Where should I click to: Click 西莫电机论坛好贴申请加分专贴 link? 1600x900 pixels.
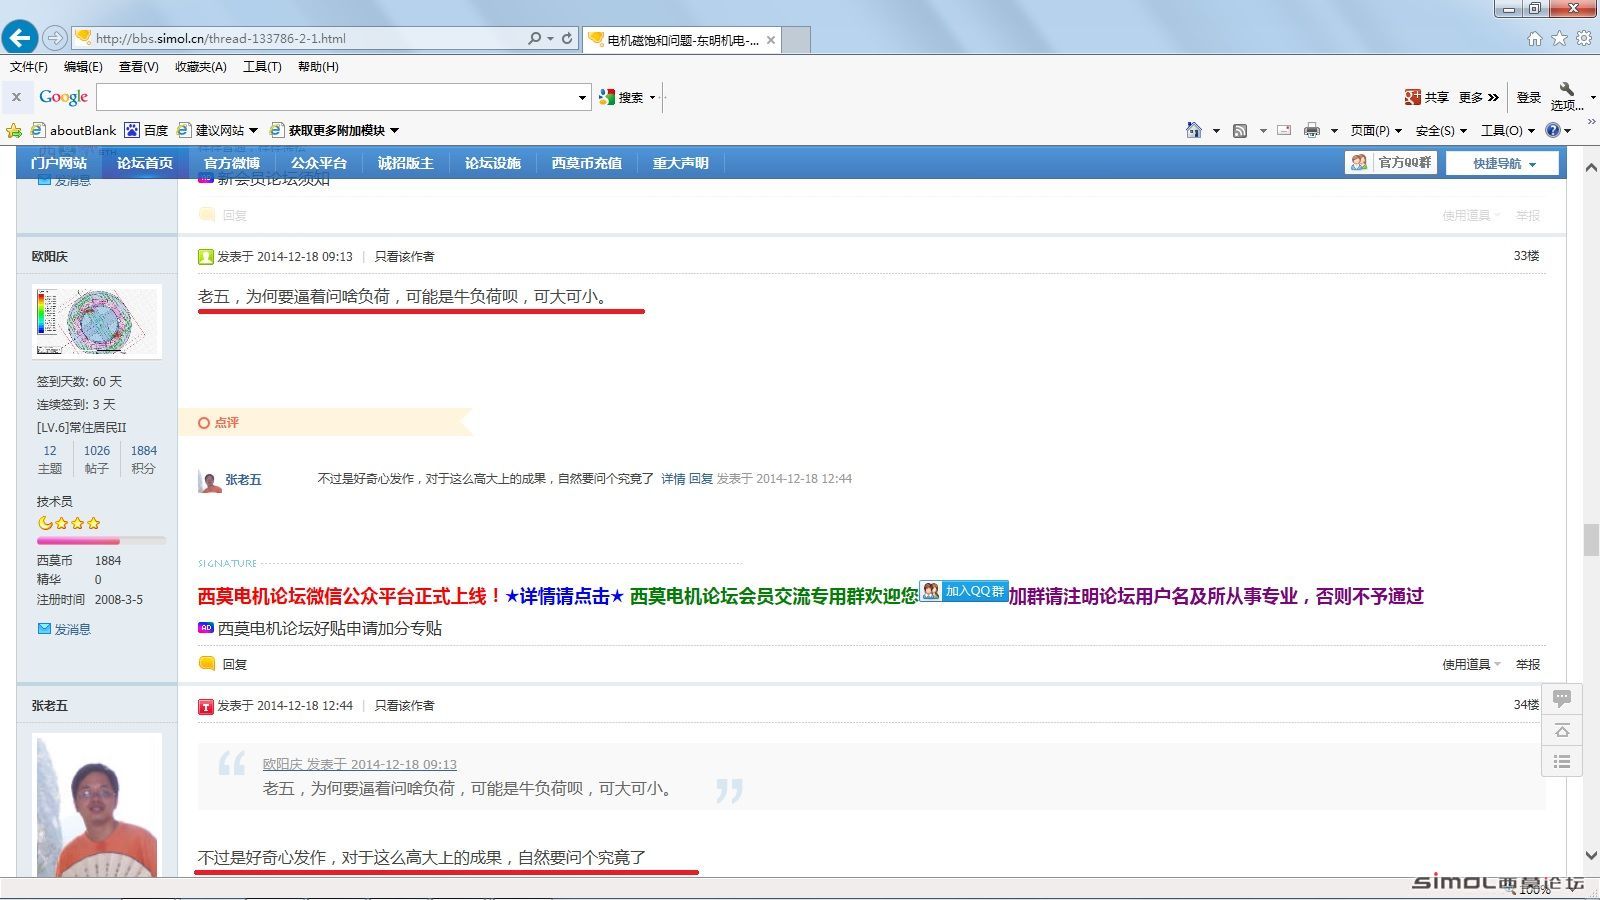[x=330, y=628]
